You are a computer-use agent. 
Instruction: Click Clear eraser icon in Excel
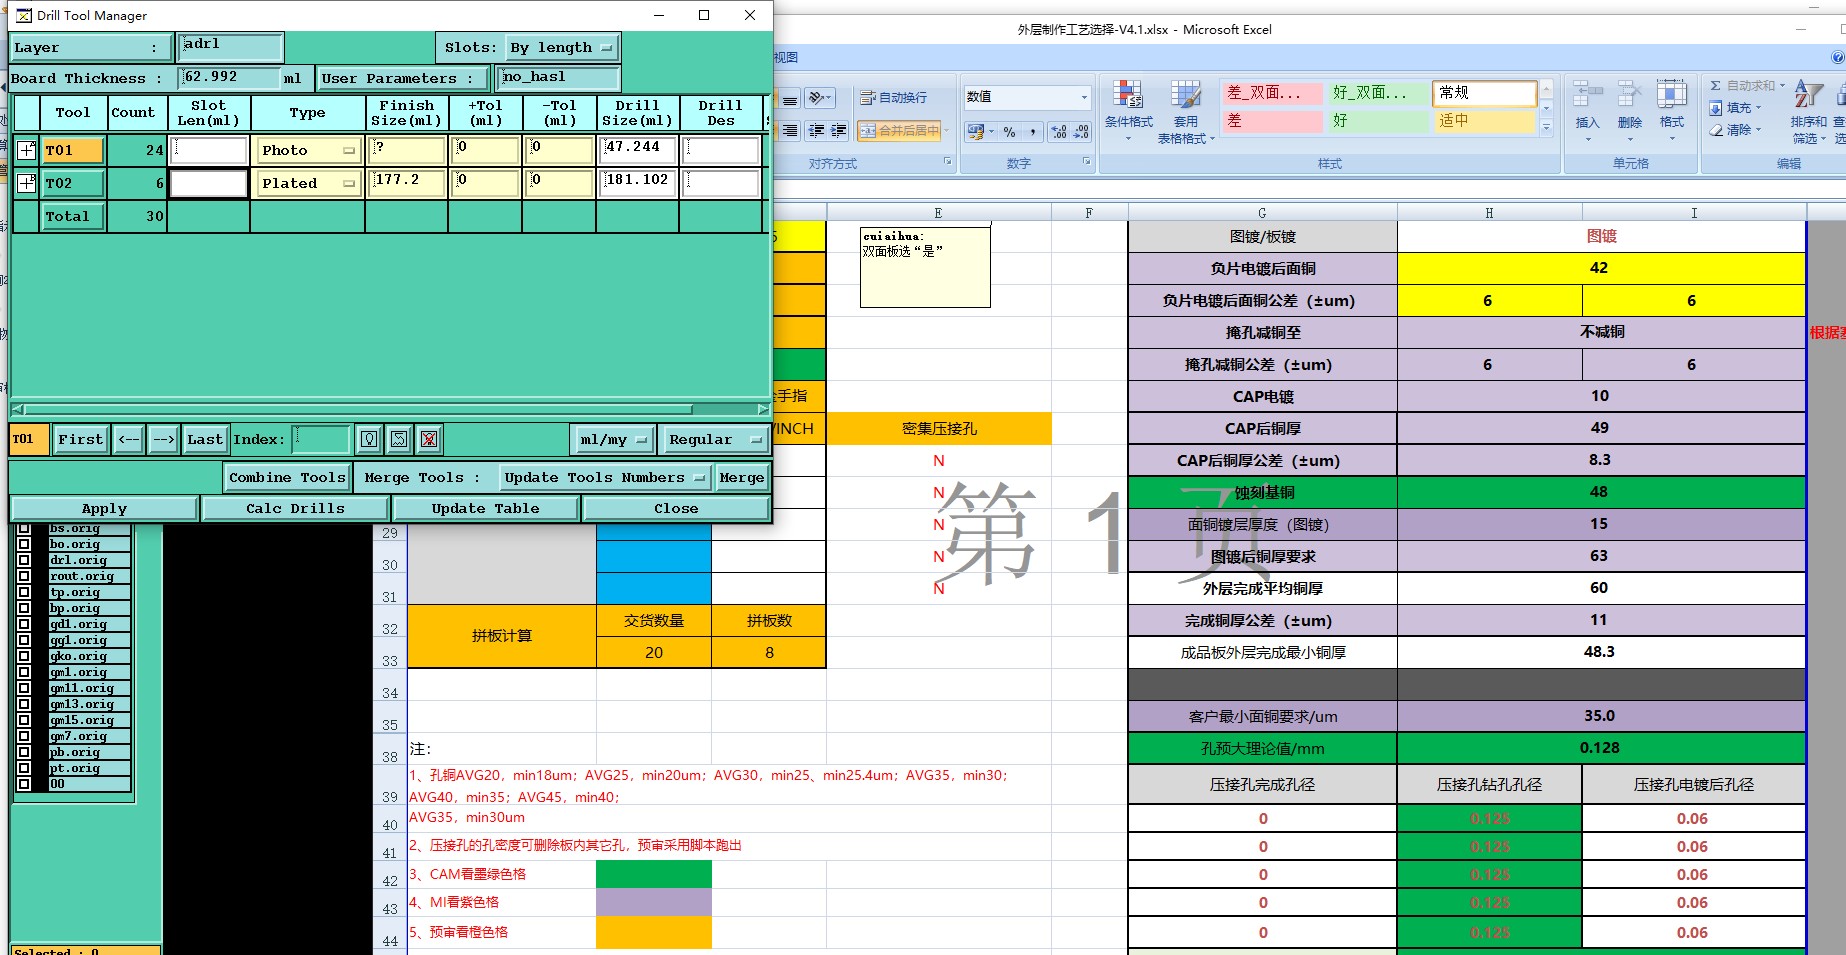click(x=1716, y=130)
